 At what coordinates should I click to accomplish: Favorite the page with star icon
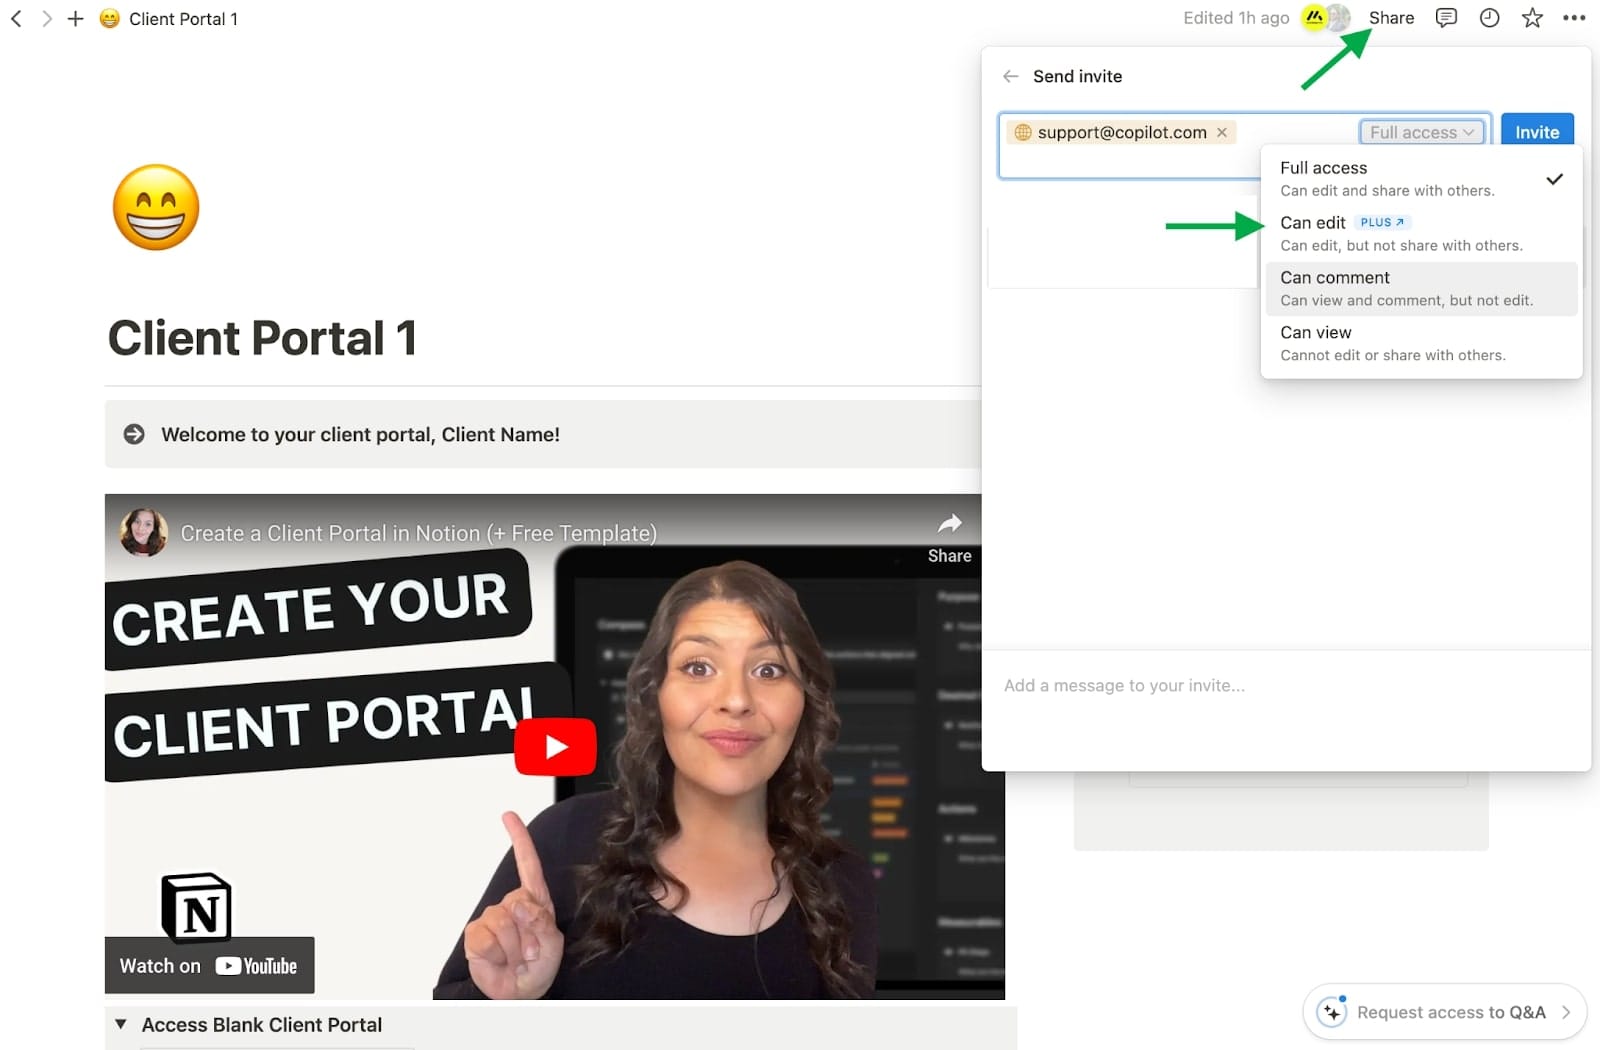click(1532, 18)
